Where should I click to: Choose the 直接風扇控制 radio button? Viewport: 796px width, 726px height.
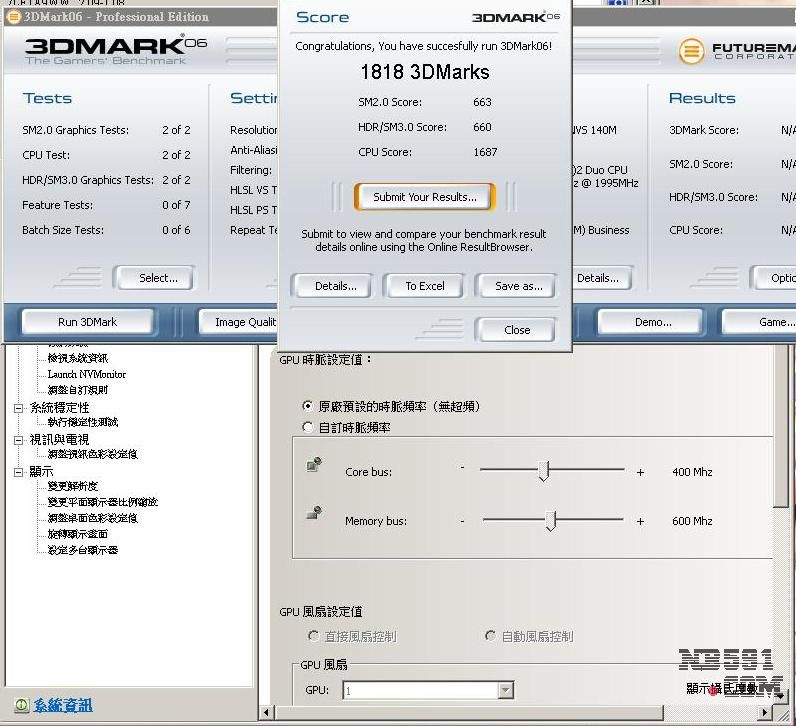click(x=314, y=636)
